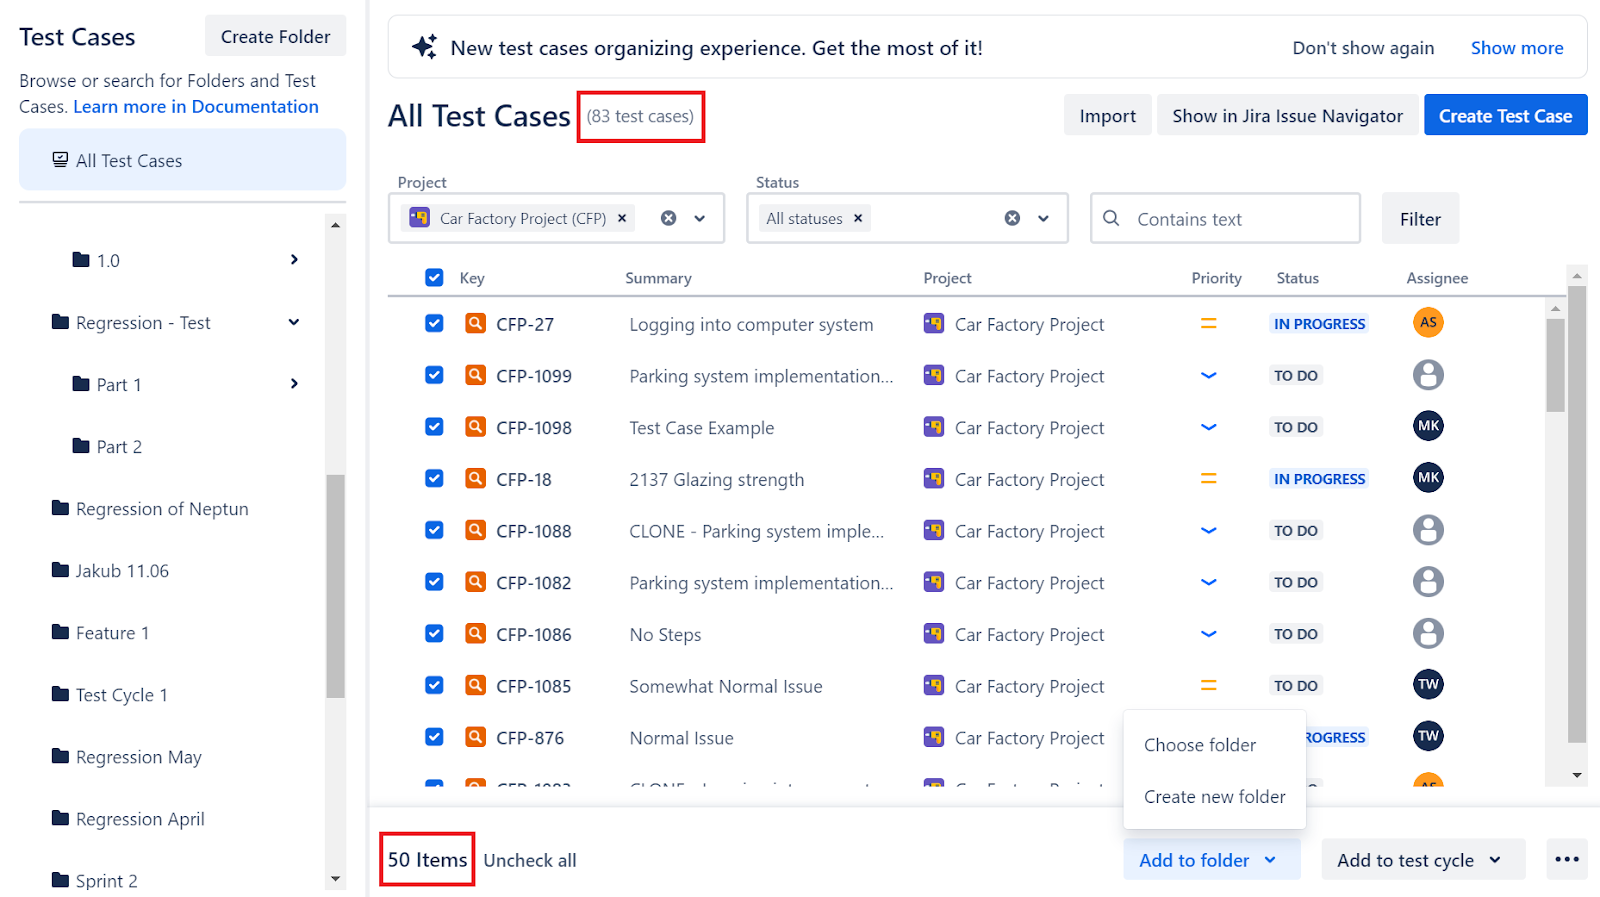
Task: Click the Regression April folder
Action: tap(139, 819)
